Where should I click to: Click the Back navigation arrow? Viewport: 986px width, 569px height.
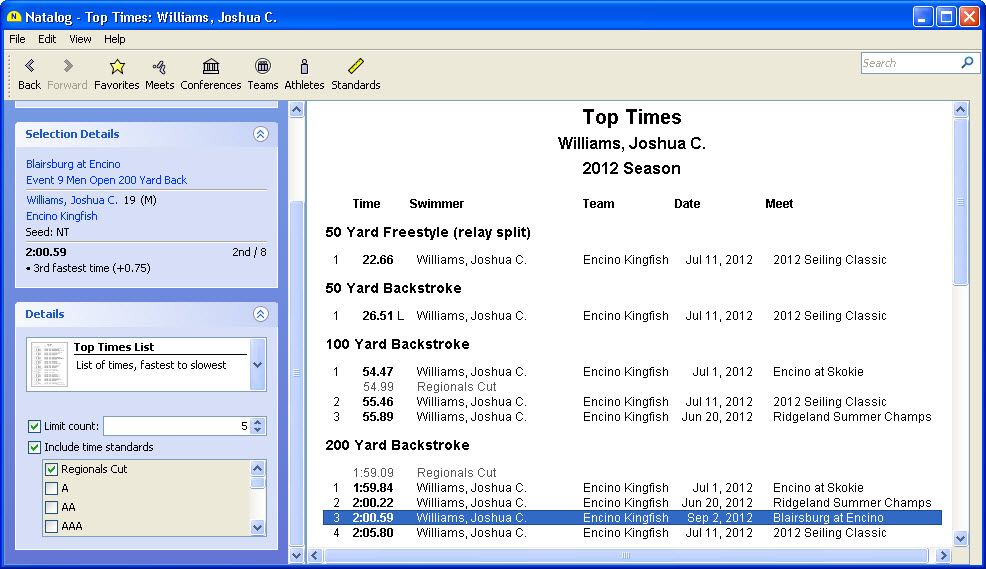[29, 67]
